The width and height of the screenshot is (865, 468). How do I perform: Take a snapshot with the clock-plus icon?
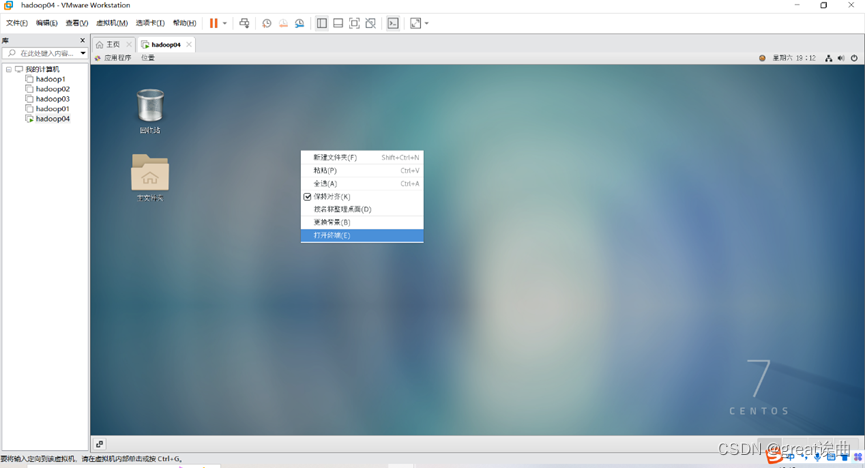(266, 23)
